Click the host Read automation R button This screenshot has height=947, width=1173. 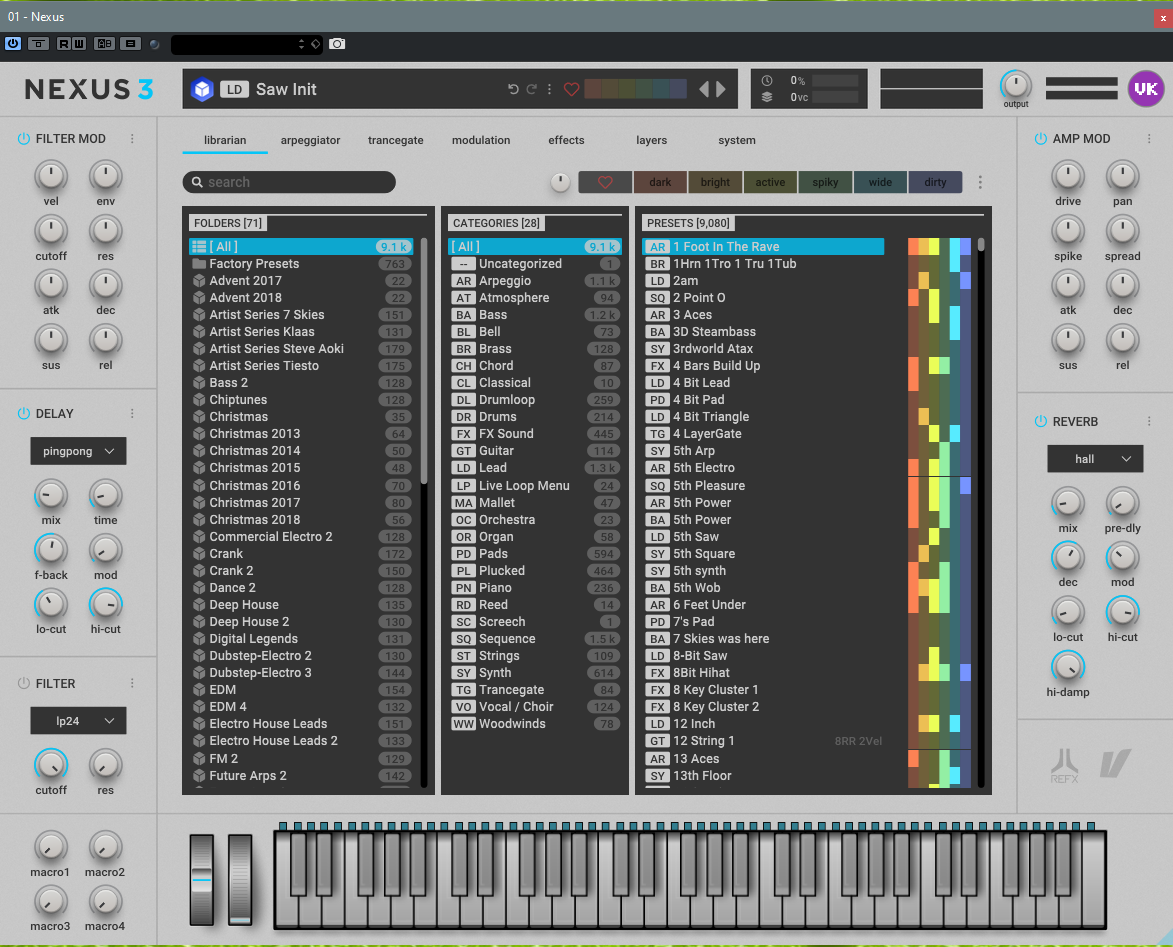tap(64, 43)
